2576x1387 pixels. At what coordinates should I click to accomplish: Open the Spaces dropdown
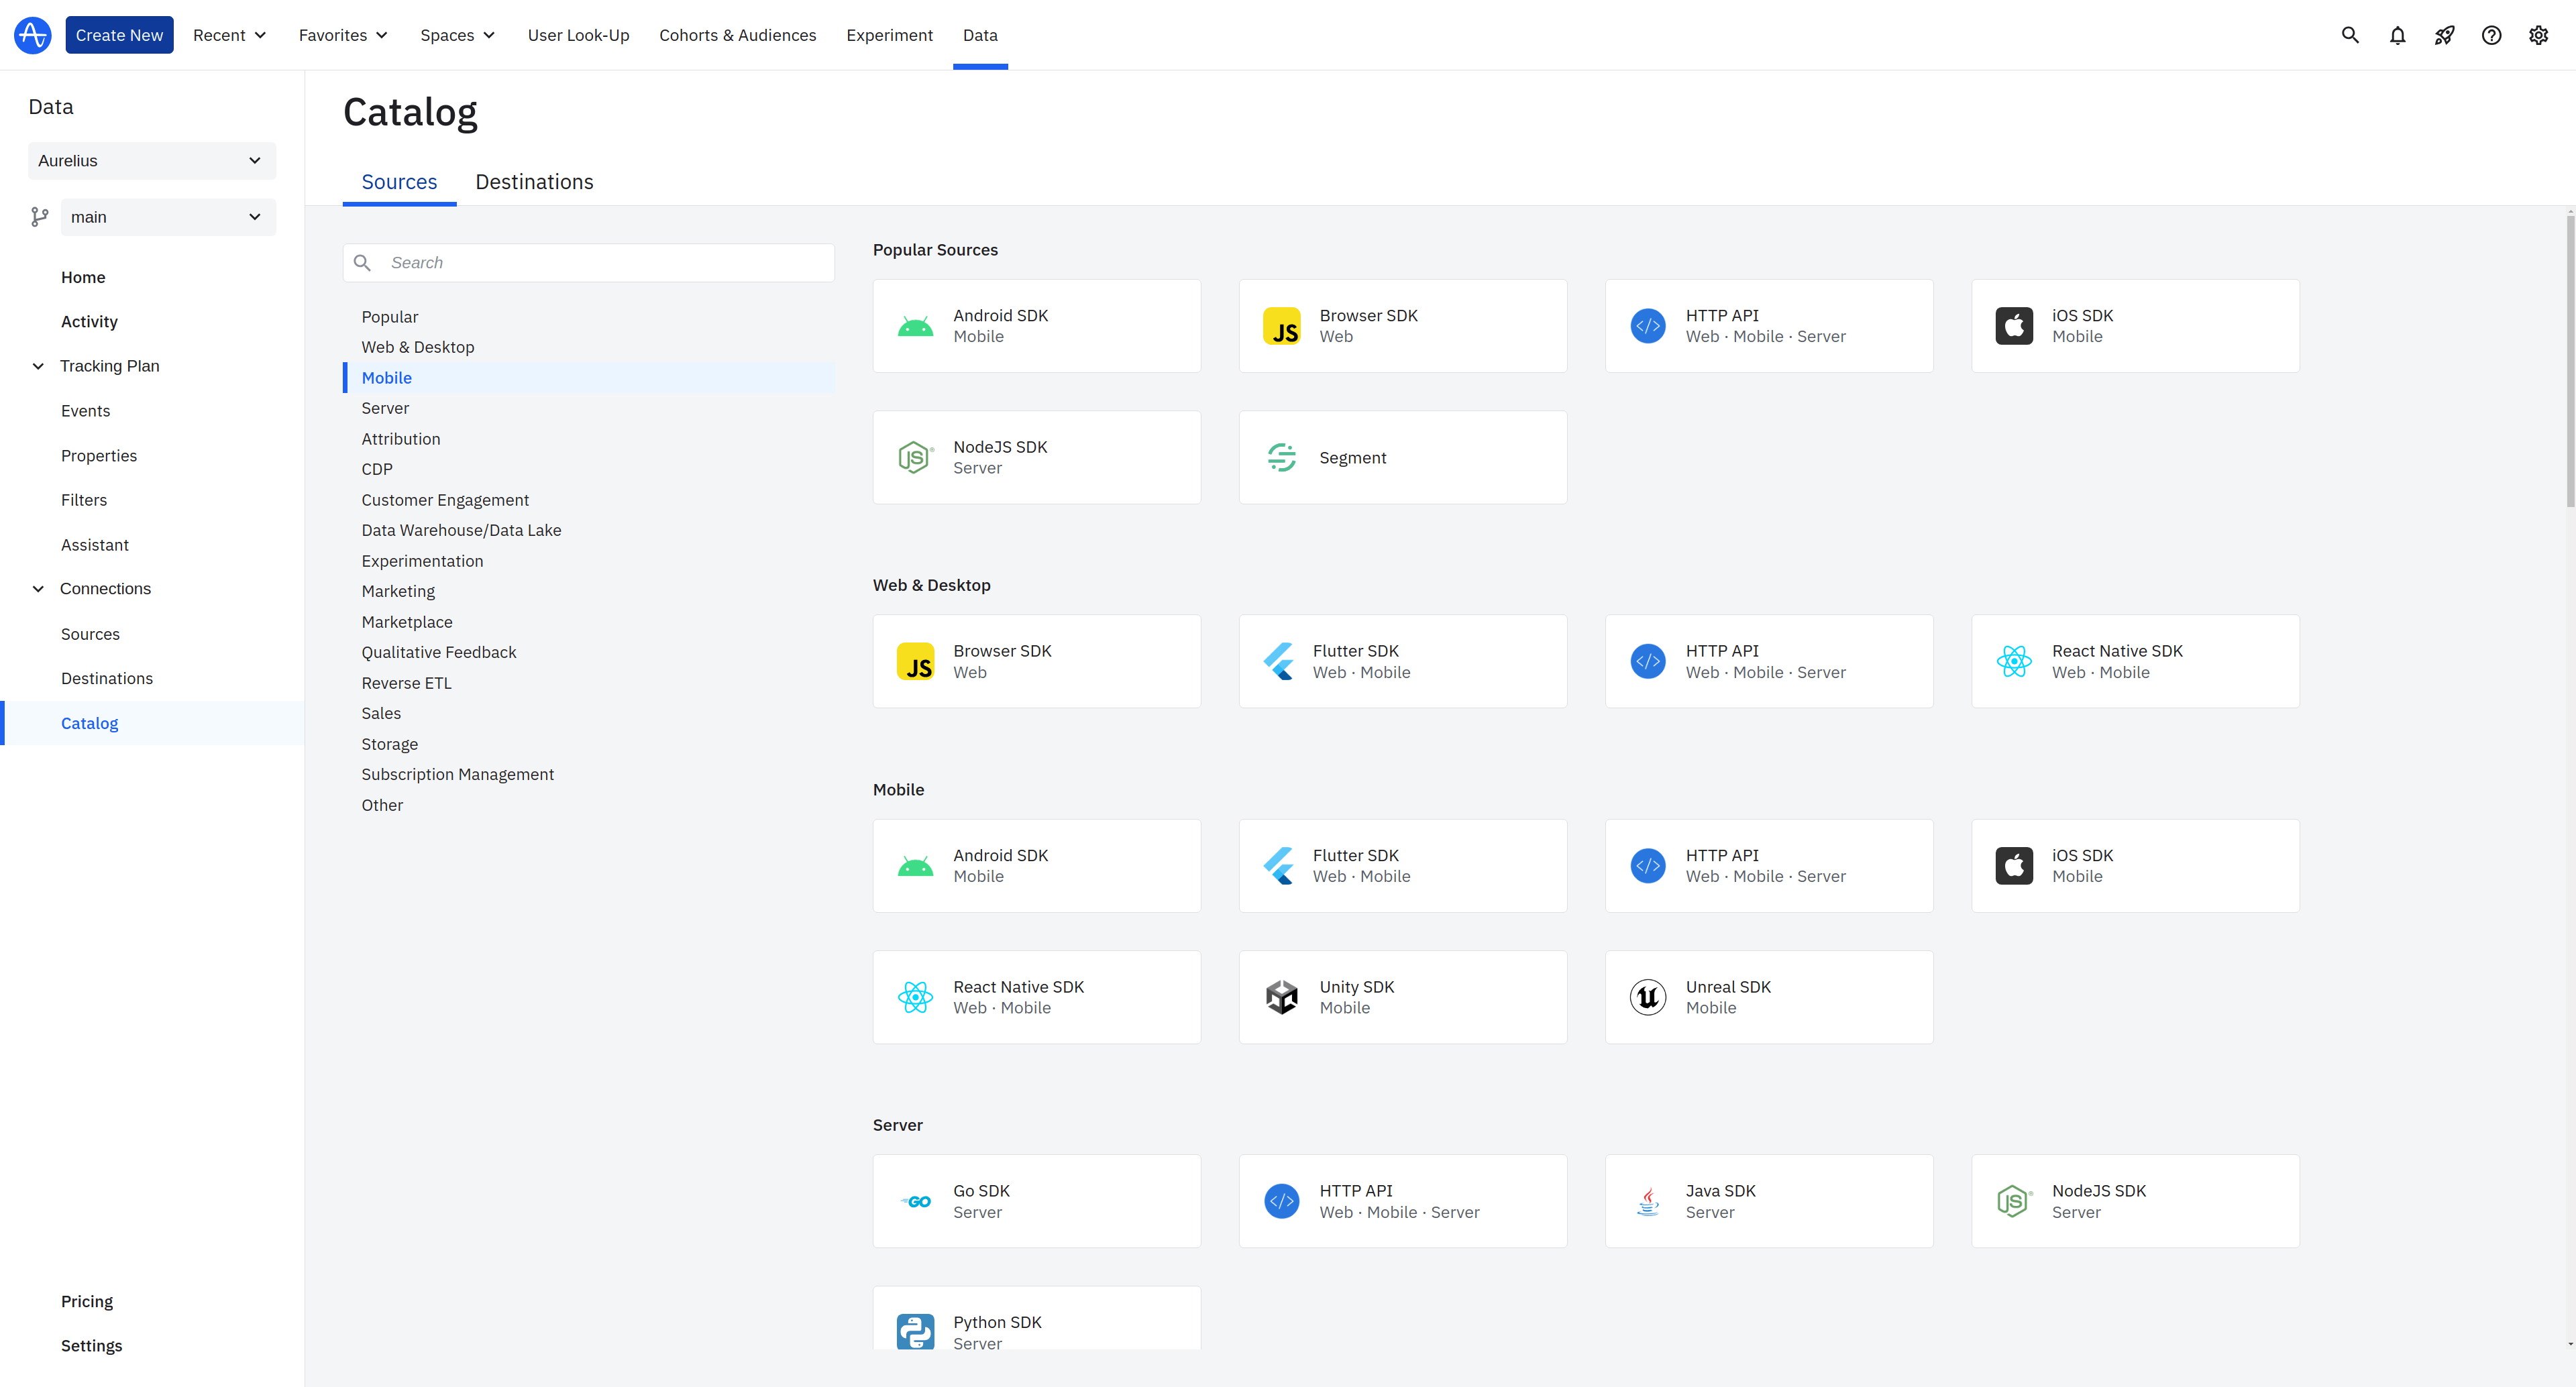pos(457,35)
